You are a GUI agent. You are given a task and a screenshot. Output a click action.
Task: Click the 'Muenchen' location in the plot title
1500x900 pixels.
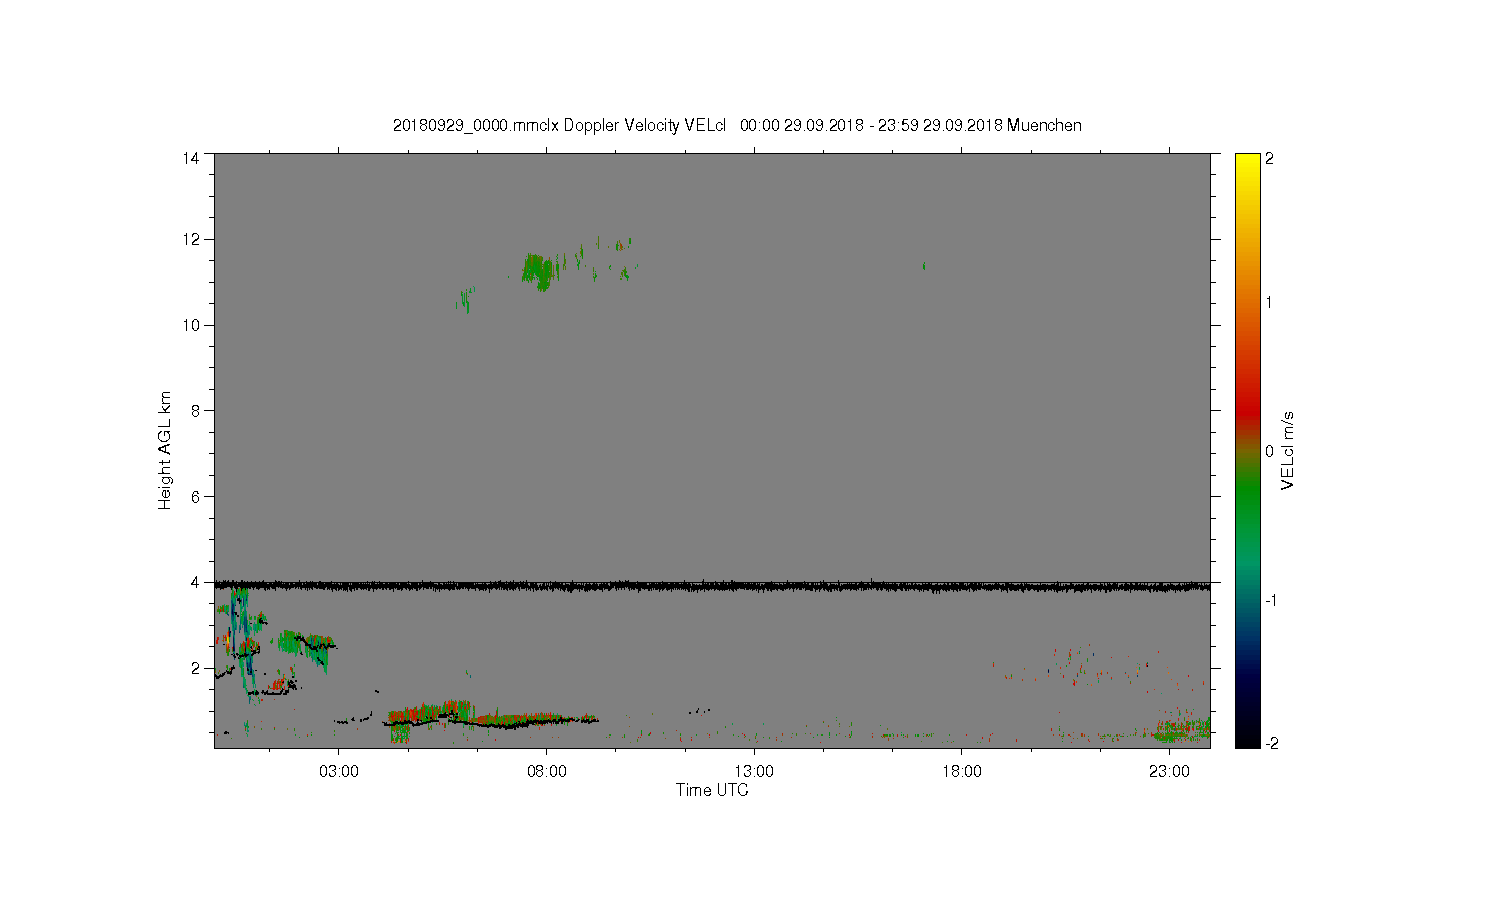(1044, 126)
